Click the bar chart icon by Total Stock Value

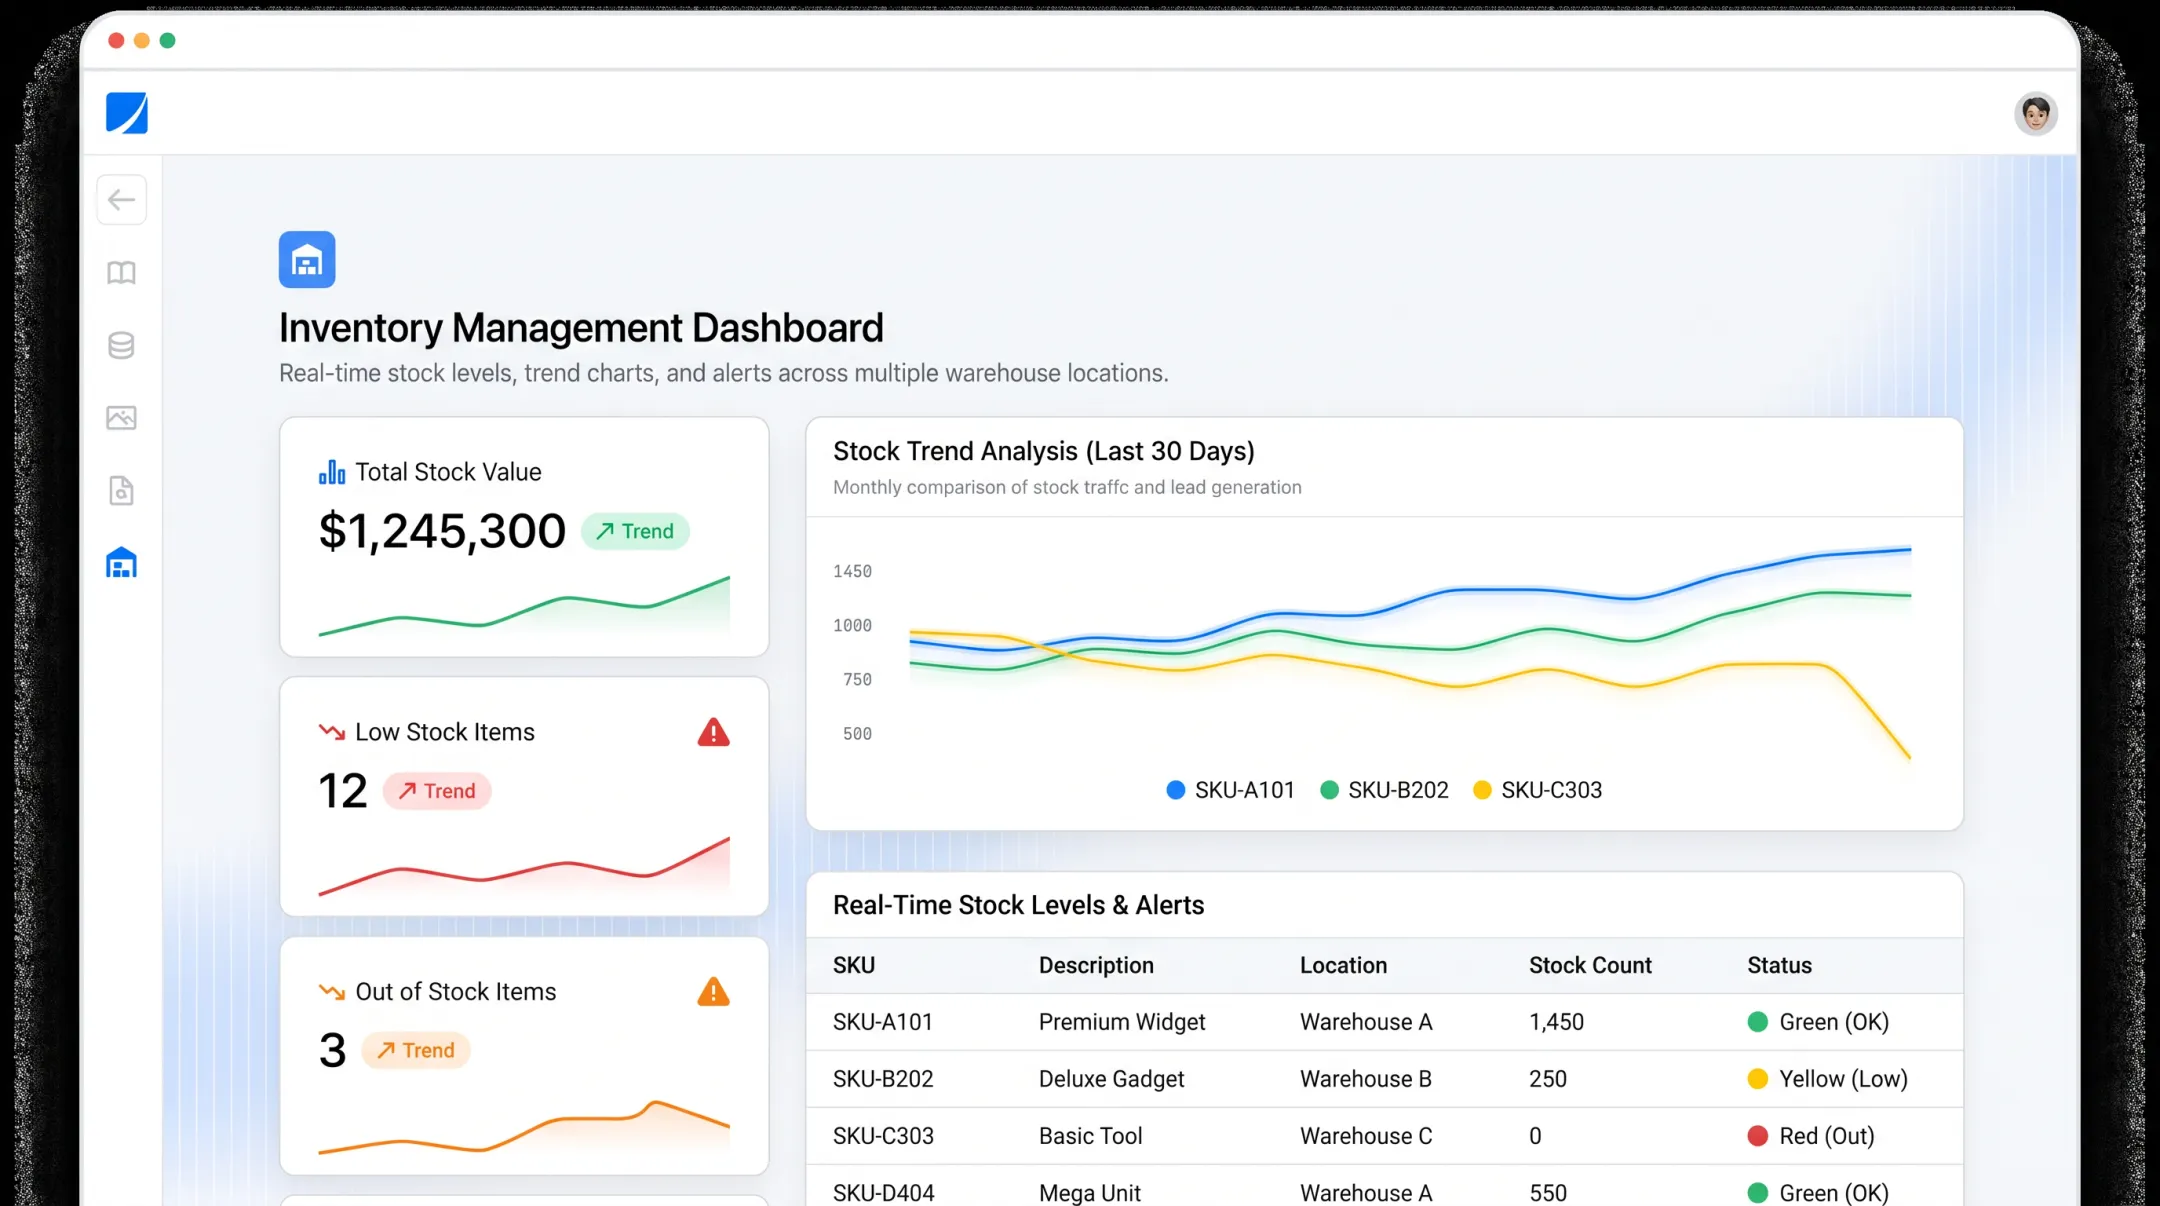(x=332, y=472)
